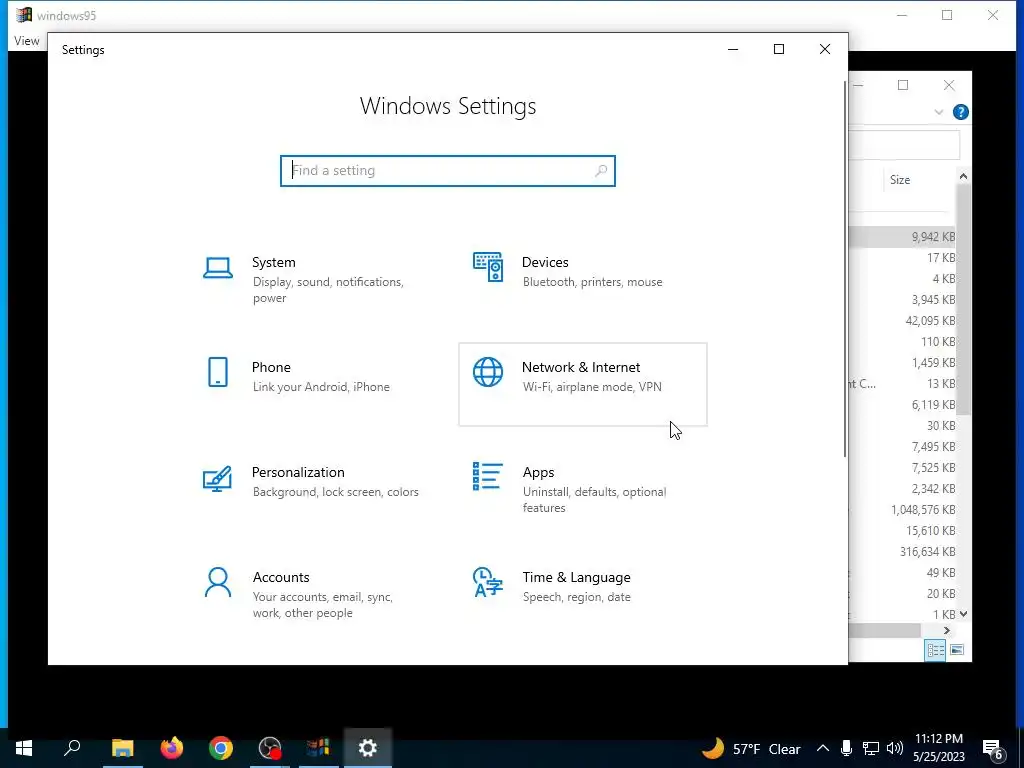1024x768 pixels.
Task: Open the Devices keyboard and speaker icon
Action: coord(488,267)
